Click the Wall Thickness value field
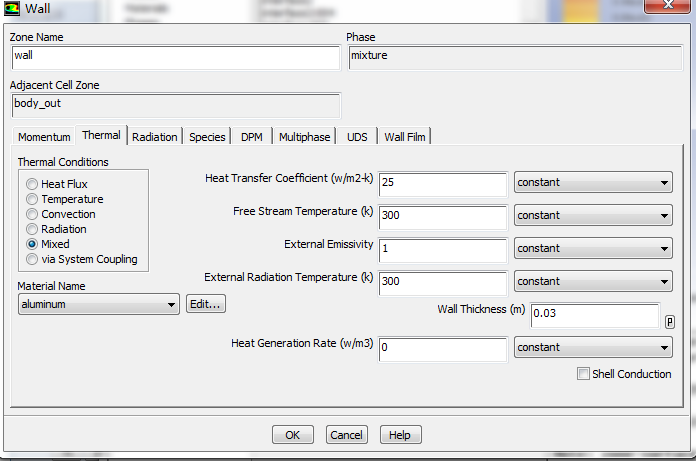The height and width of the screenshot is (461, 696). click(595, 315)
